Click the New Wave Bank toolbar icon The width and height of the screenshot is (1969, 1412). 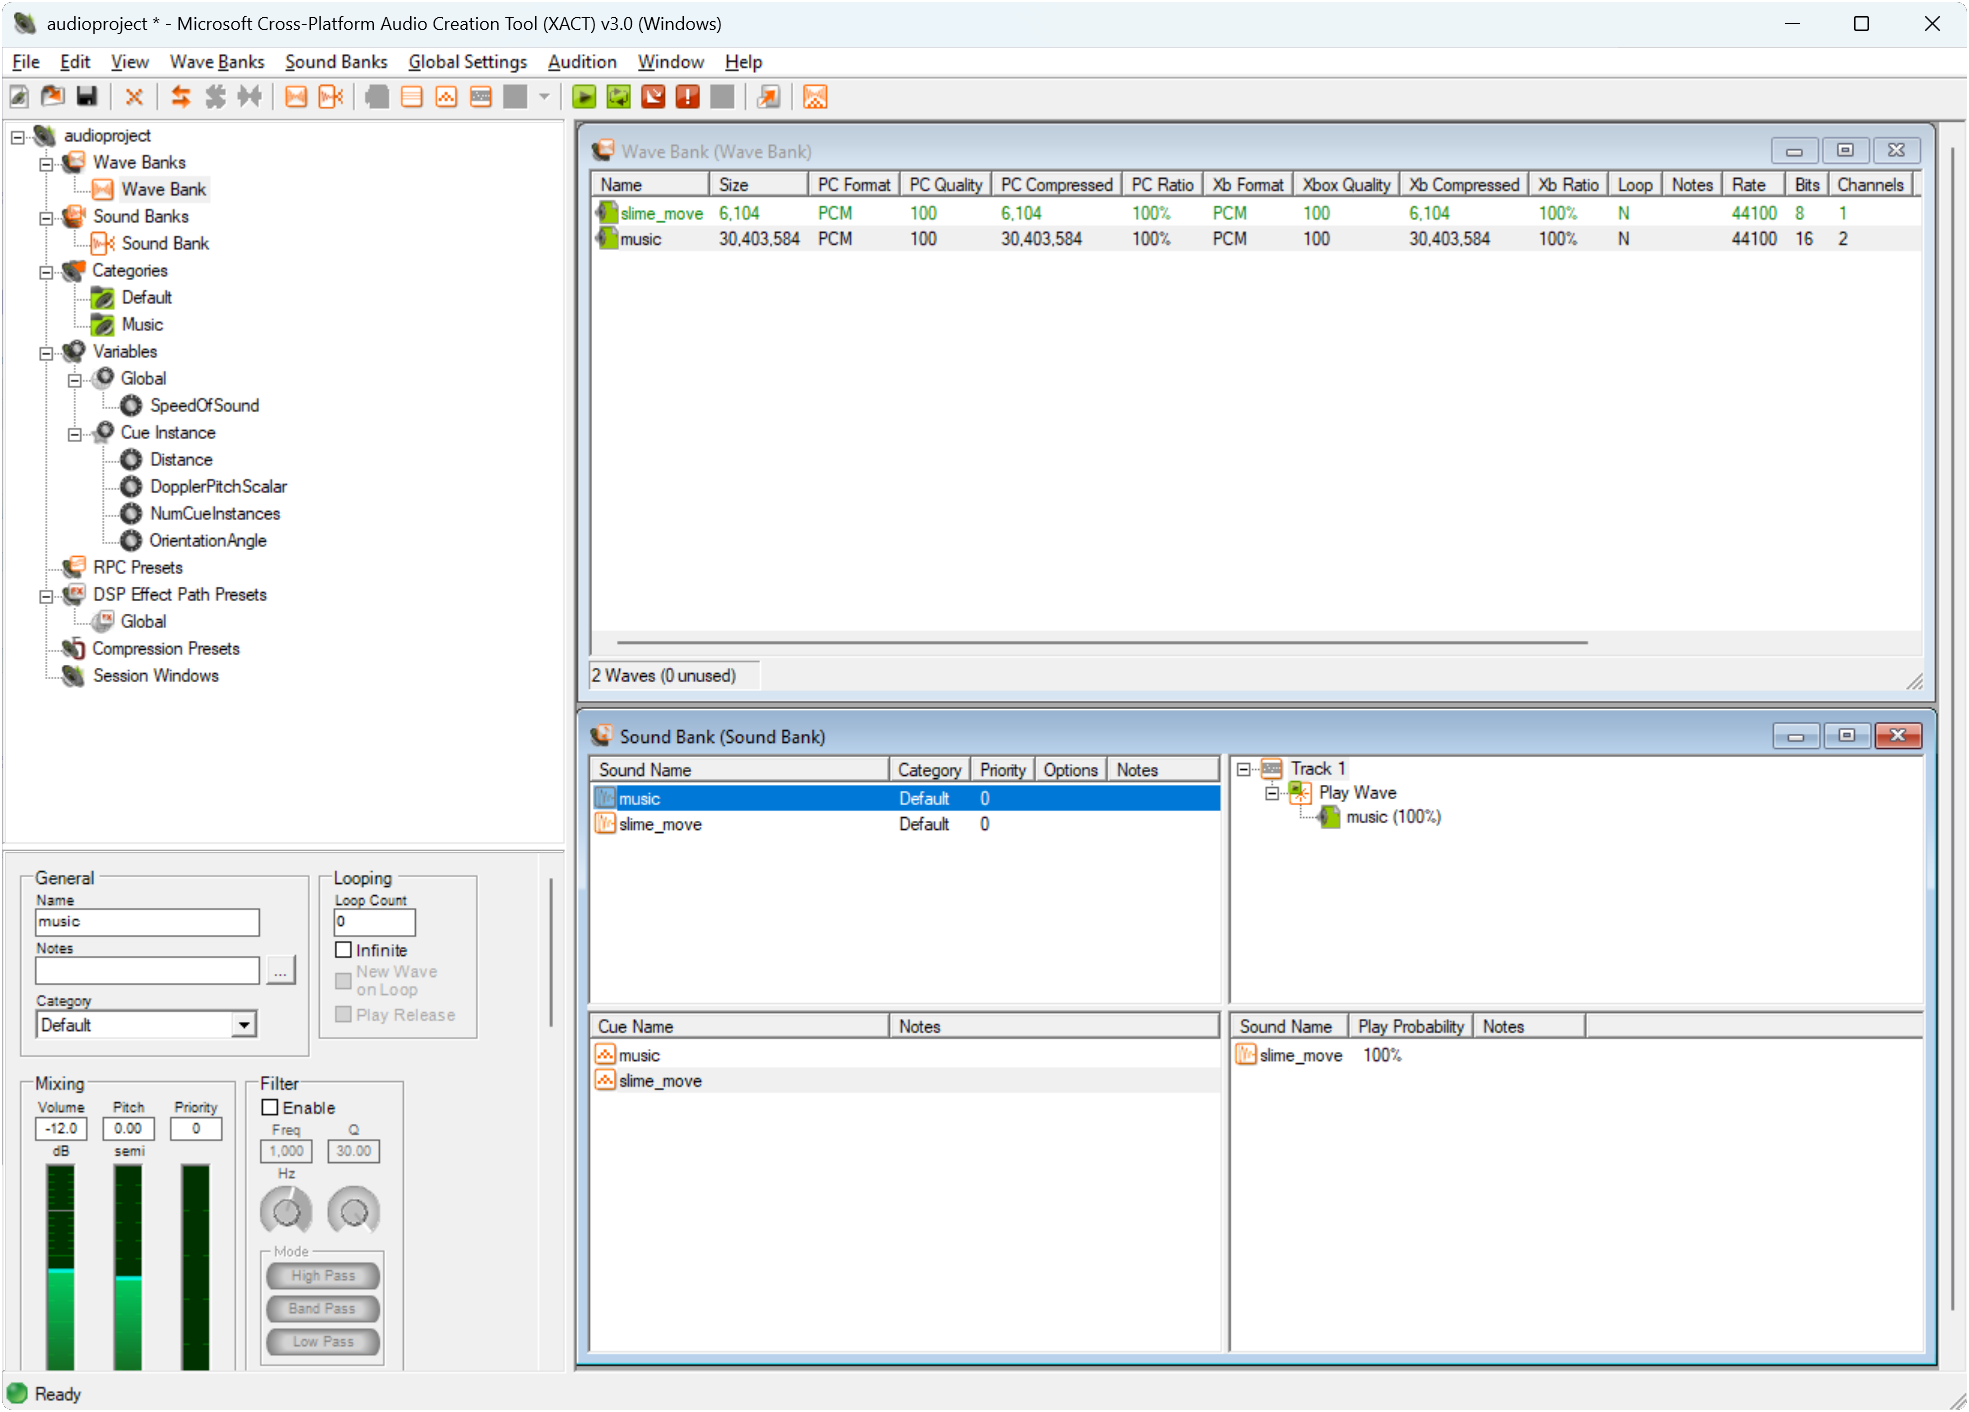tap(296, 97)
